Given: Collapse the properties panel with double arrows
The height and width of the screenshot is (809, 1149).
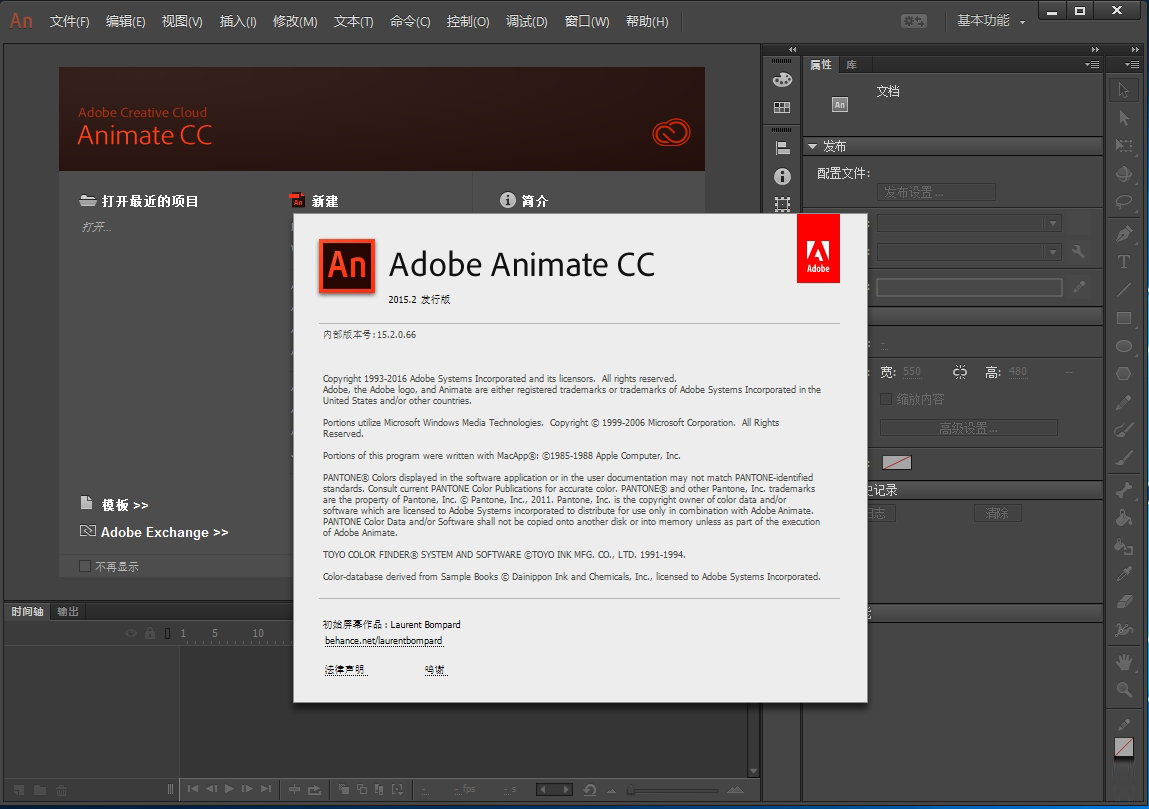Looking at the screenshot, I should [1095, 49].
